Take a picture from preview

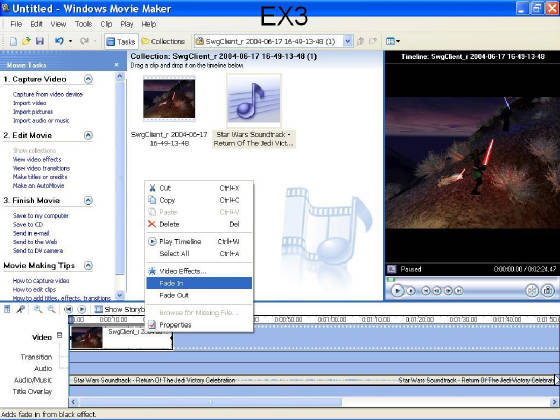548,290
